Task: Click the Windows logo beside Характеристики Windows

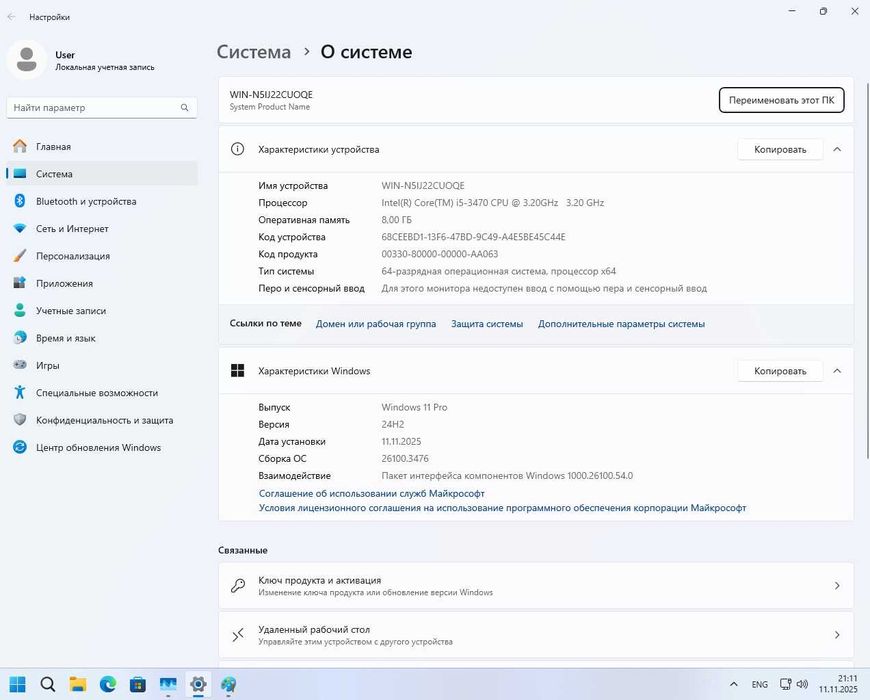Action: 237,371
